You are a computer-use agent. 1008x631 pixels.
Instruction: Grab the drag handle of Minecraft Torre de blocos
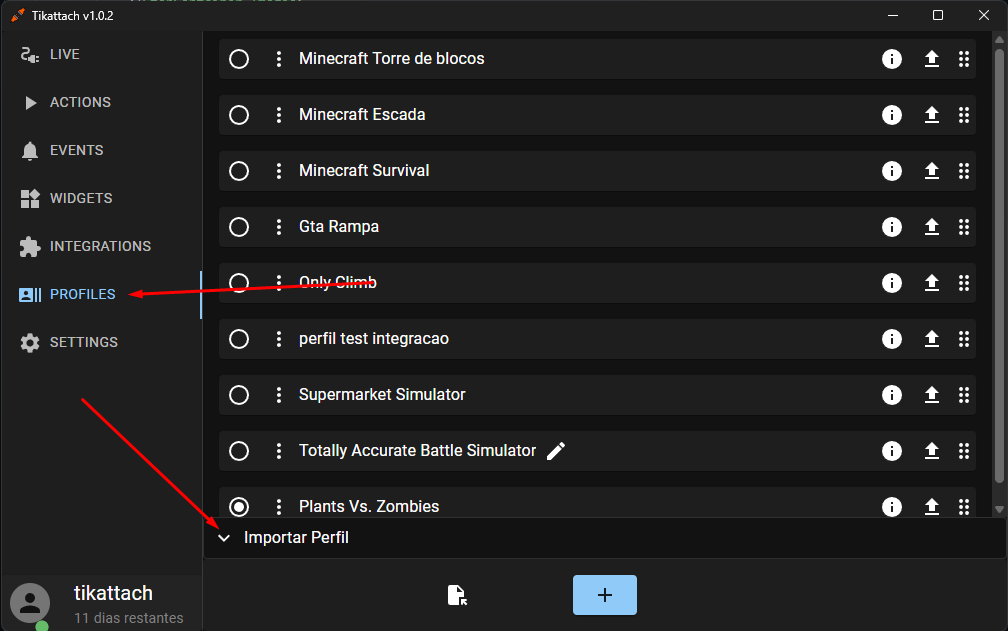(x=964, y=59)
